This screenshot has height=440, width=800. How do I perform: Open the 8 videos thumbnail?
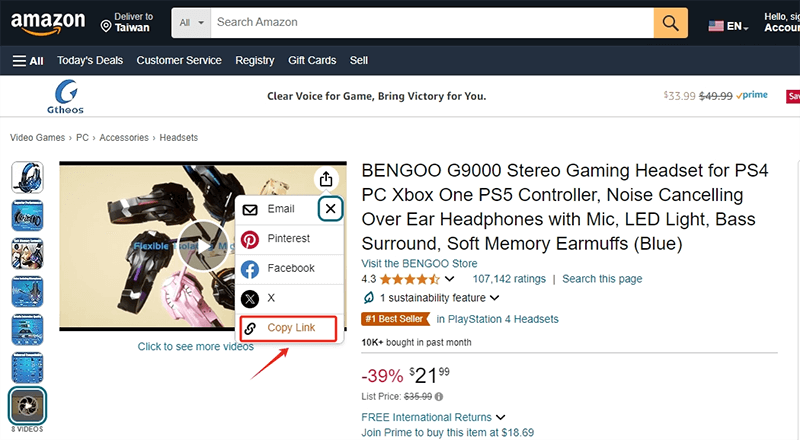click(x=27, y=407)
